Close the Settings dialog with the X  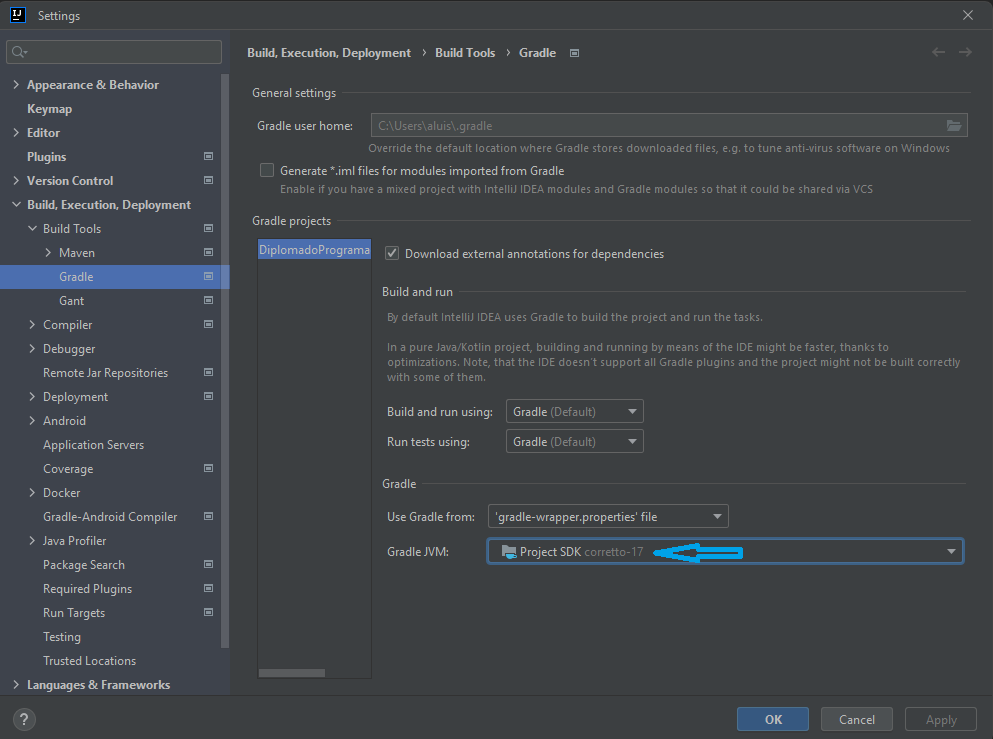pos(968,15)
